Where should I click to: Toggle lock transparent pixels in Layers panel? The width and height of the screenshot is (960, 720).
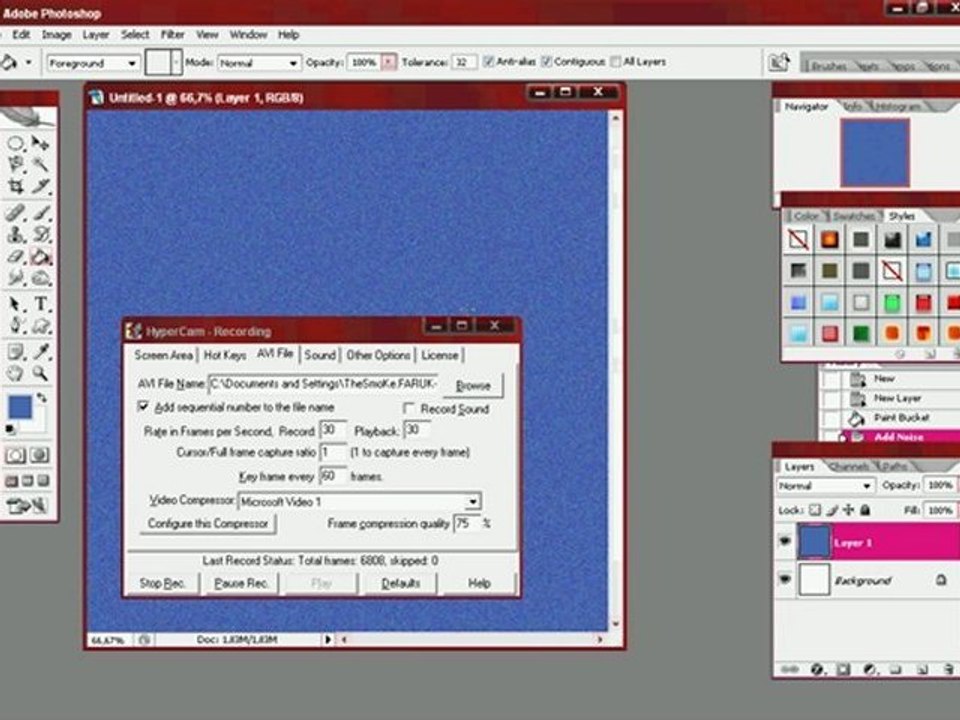click(x=815, y=509)
